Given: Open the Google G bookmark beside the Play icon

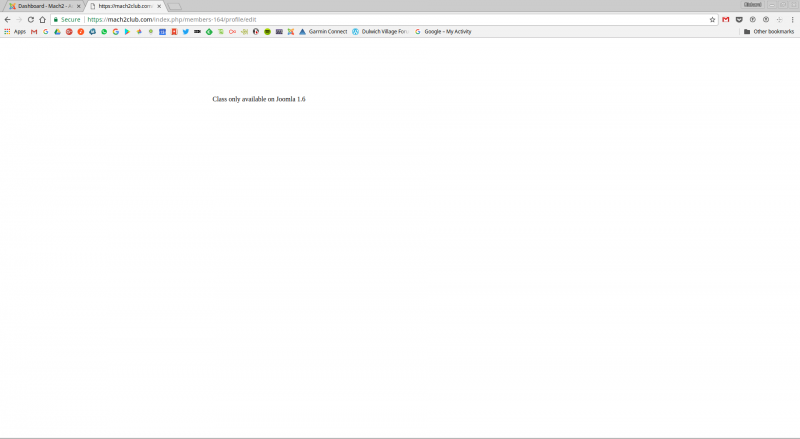Looking at the screenshot, I should [x=116, y=32].
